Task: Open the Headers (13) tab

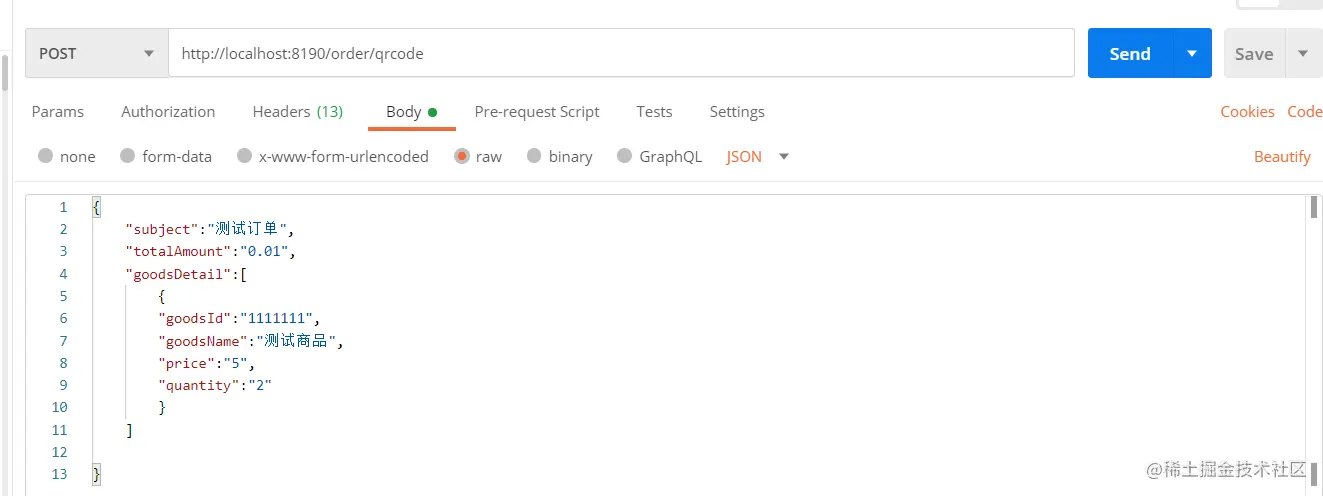Action: [298, 112]
